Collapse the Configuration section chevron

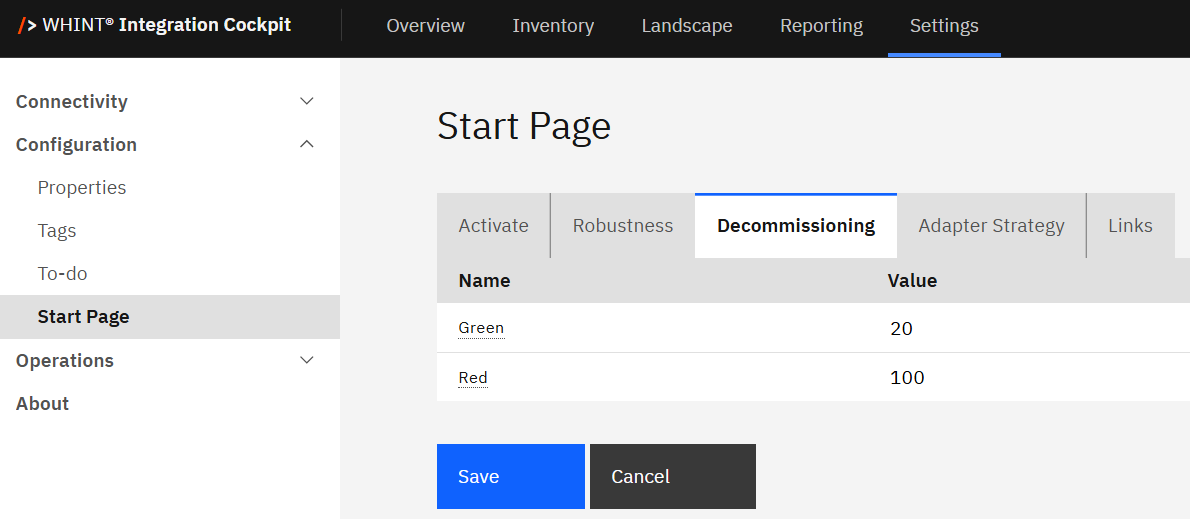[307, 144]
